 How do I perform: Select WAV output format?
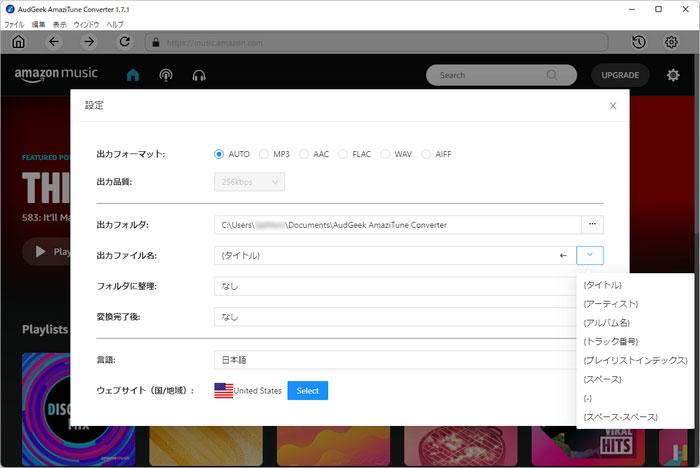pos(385,154)
